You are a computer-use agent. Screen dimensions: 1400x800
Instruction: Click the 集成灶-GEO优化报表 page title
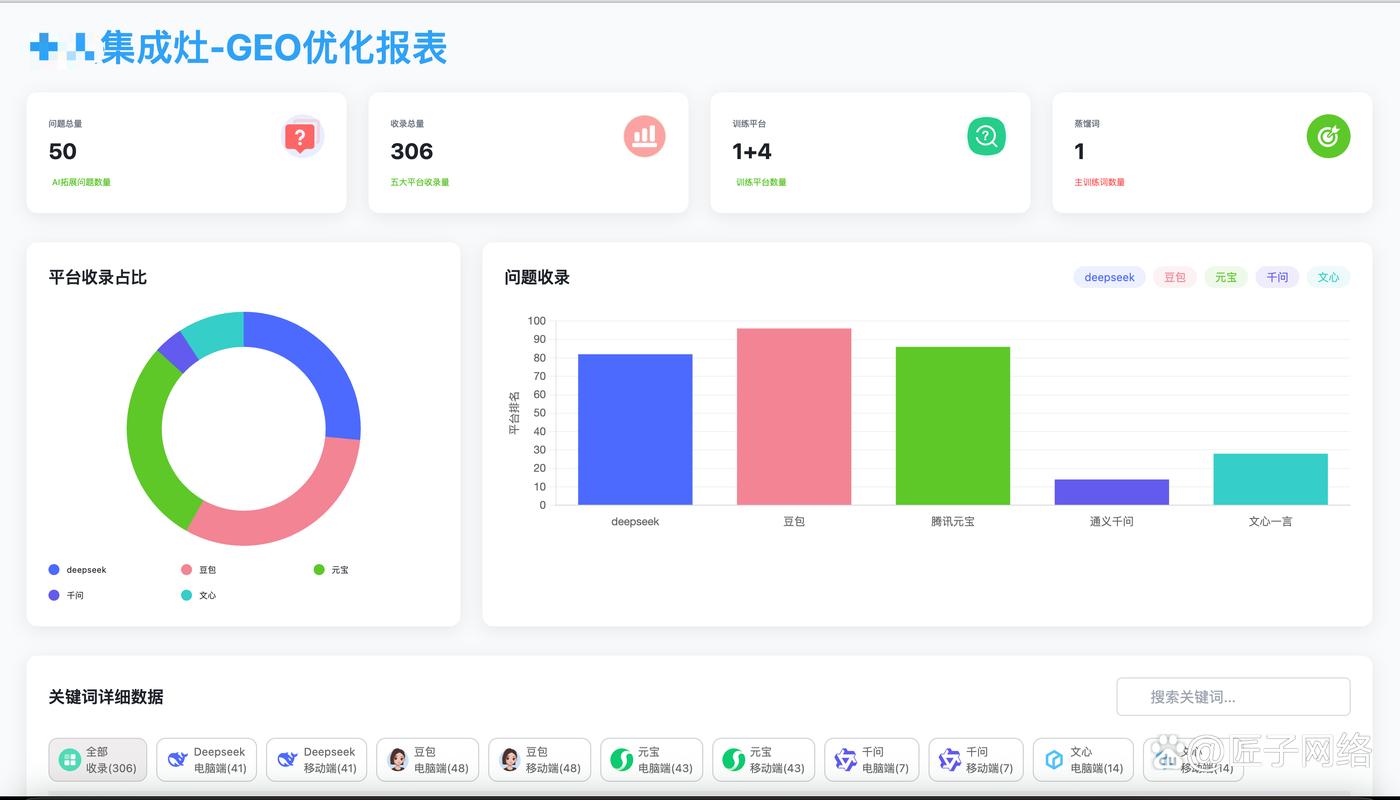coord(273,47)
